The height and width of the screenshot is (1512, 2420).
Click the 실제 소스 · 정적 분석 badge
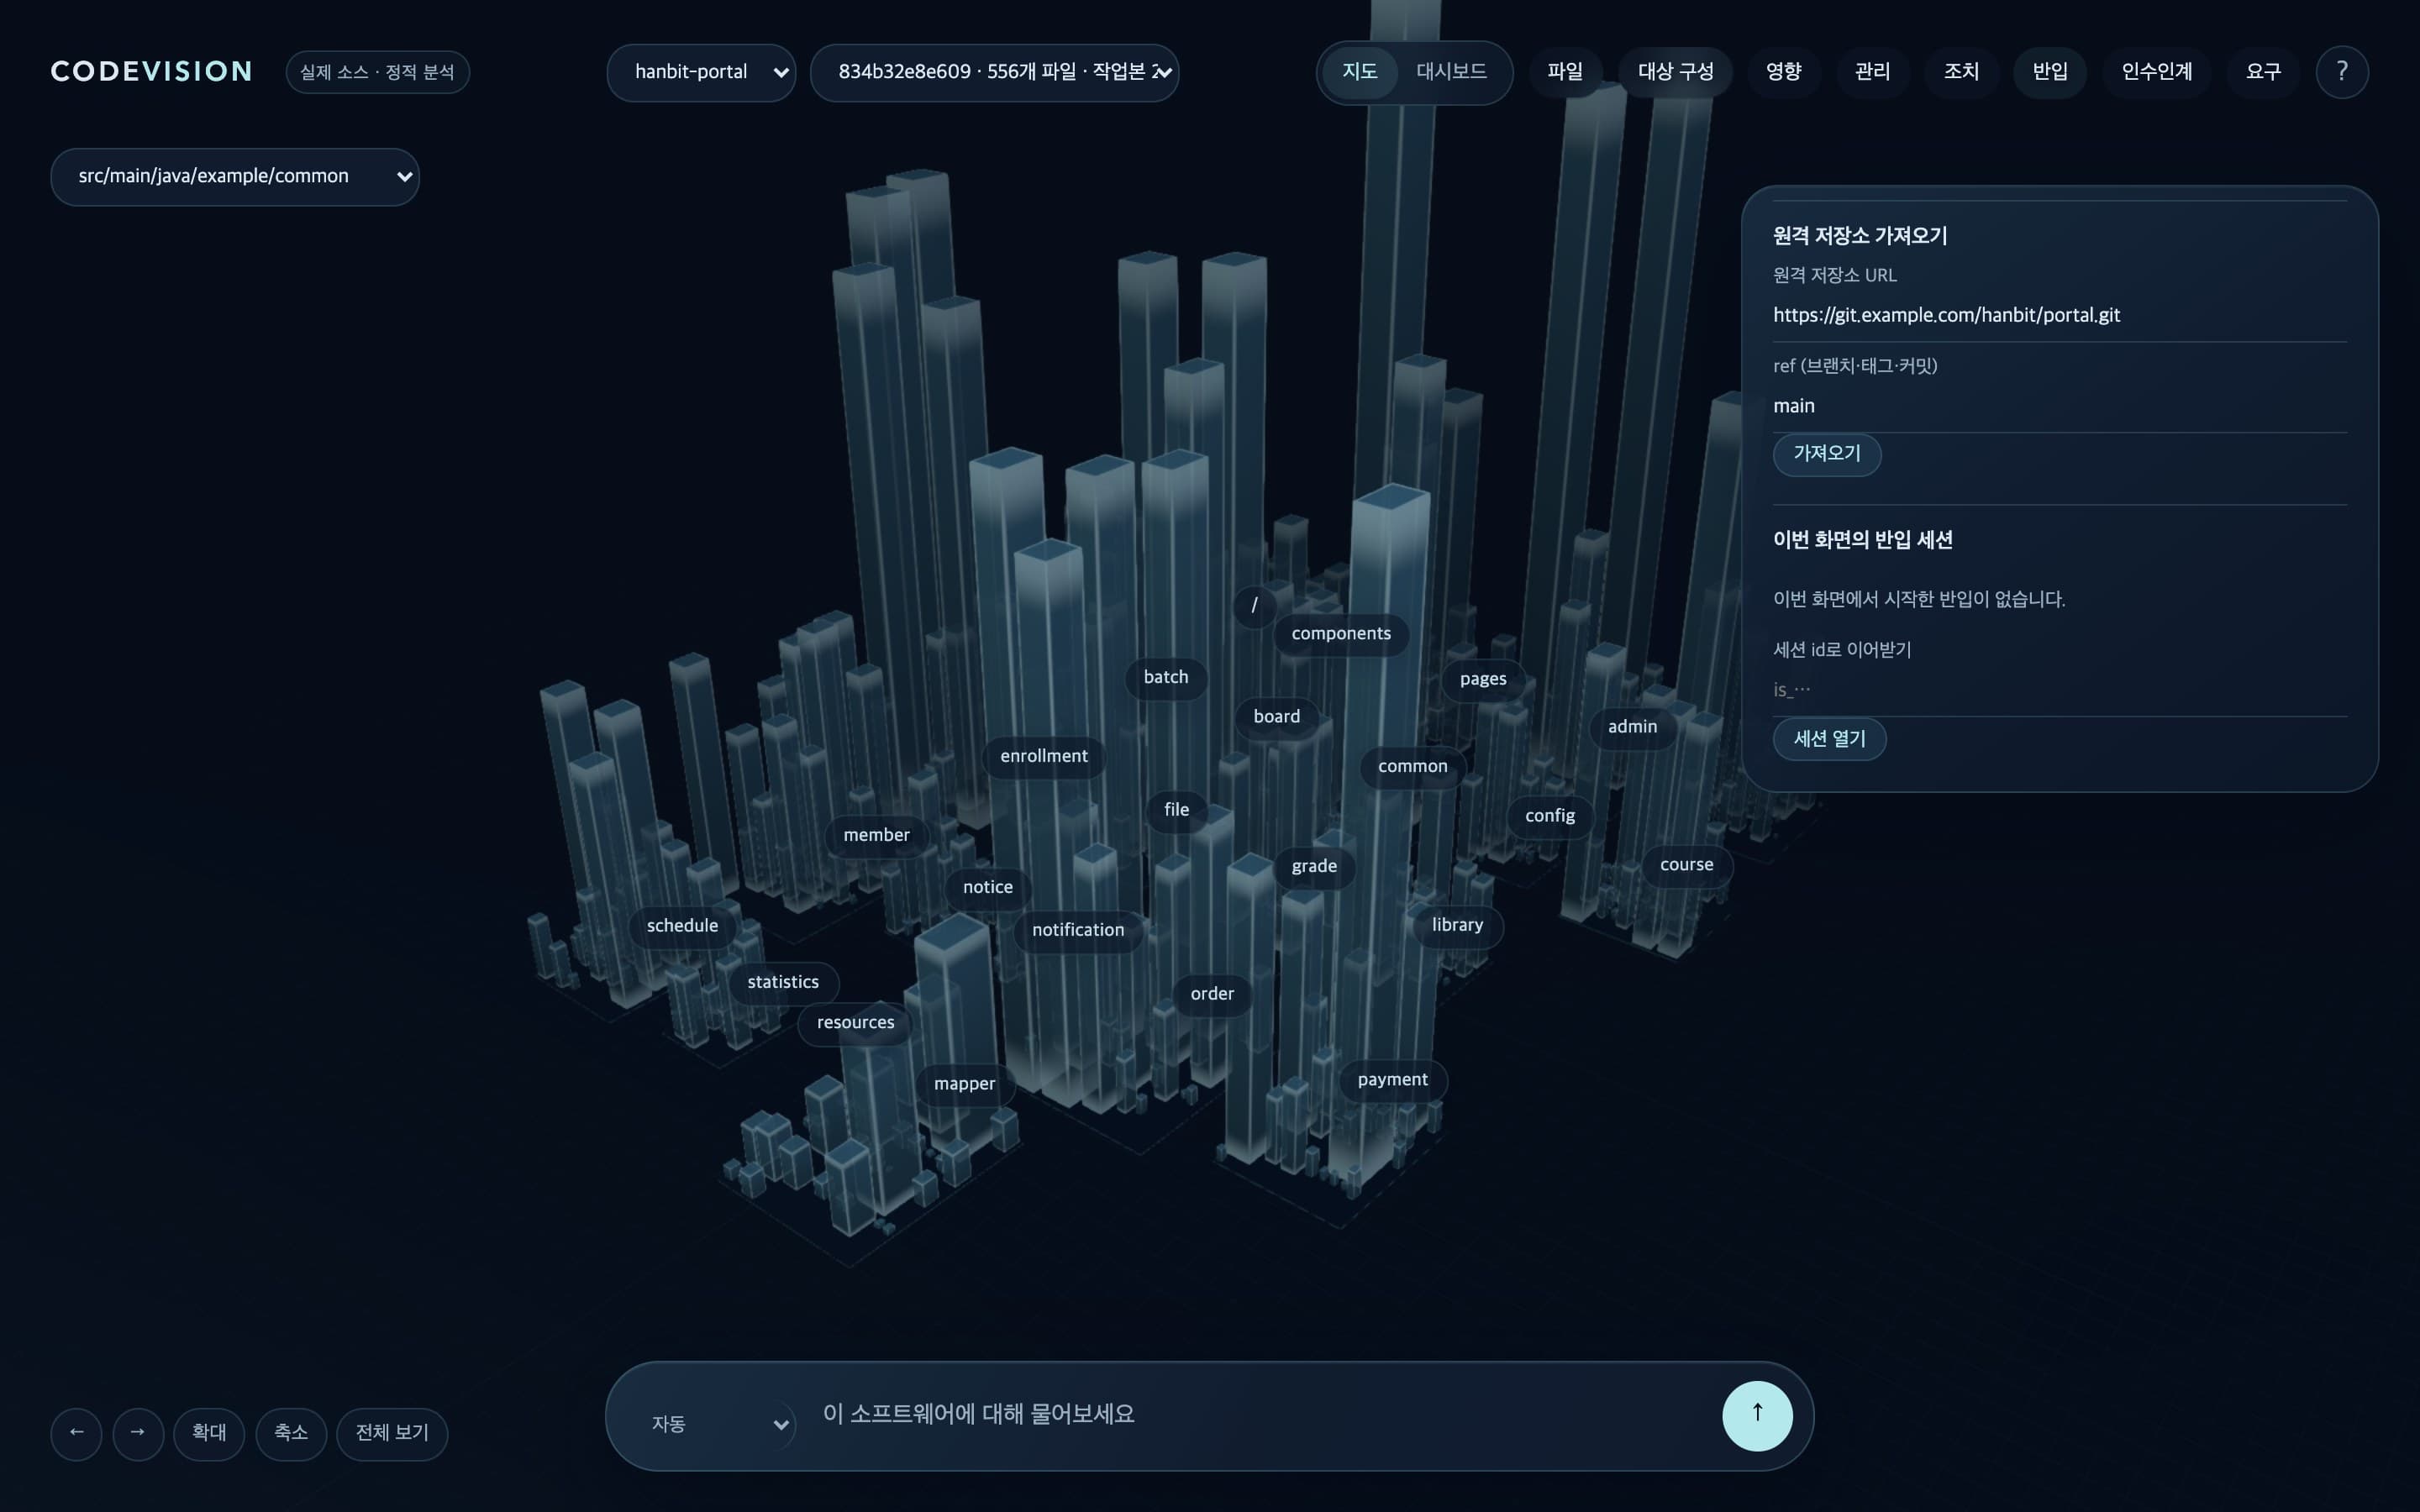[377, 72]
